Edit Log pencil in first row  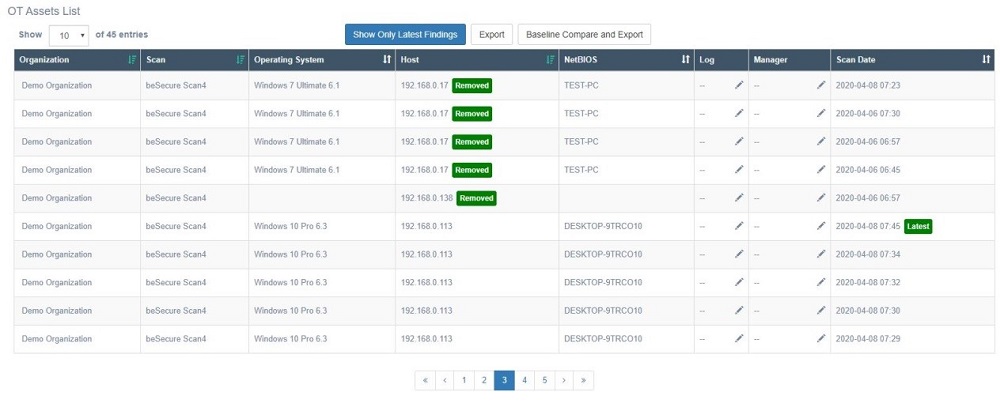pyautogui.click(x=739, y=86)
